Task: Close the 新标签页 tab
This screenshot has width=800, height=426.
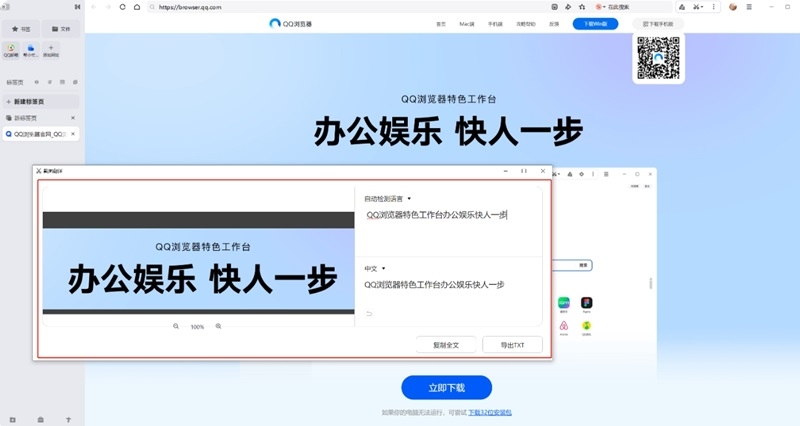Action: 73,118
